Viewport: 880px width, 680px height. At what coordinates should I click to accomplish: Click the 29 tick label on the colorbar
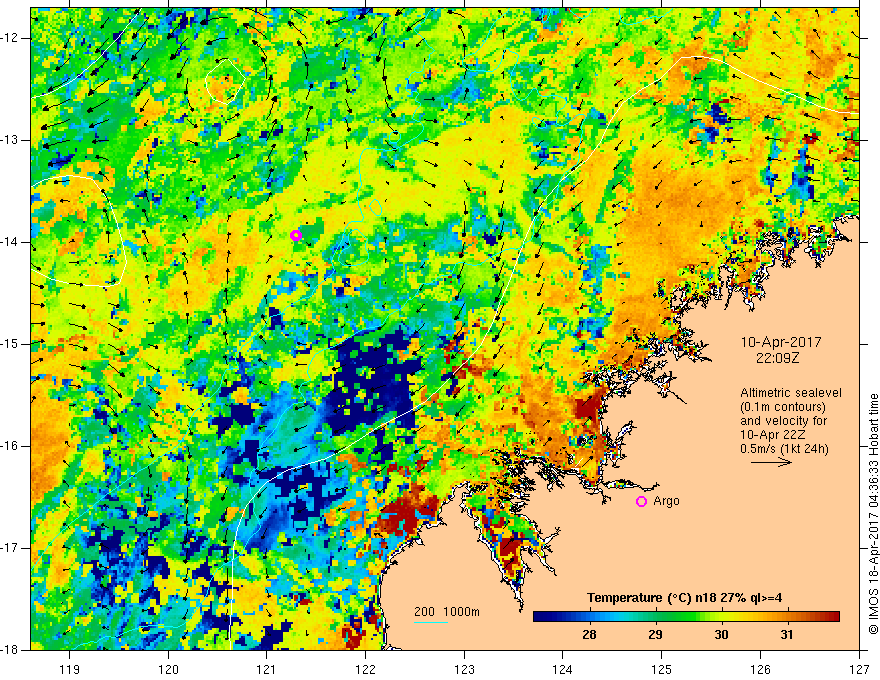click(x=655, y=635)
